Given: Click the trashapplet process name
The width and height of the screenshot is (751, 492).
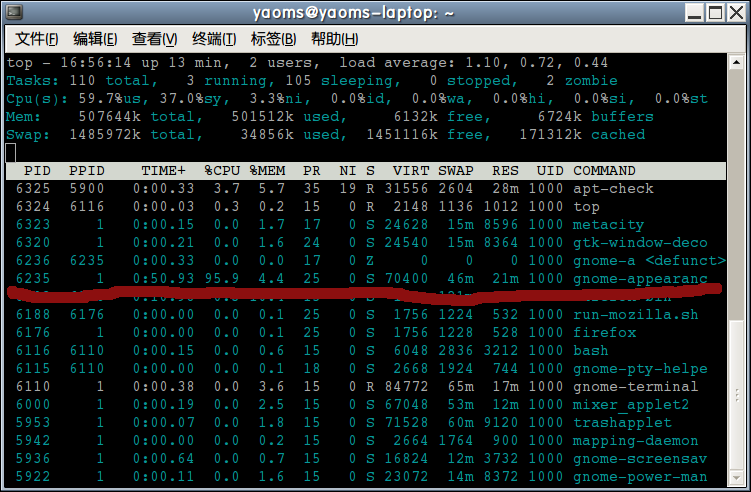Looking at the screenshot, I should pyautogui.click(x=622, y=423).
